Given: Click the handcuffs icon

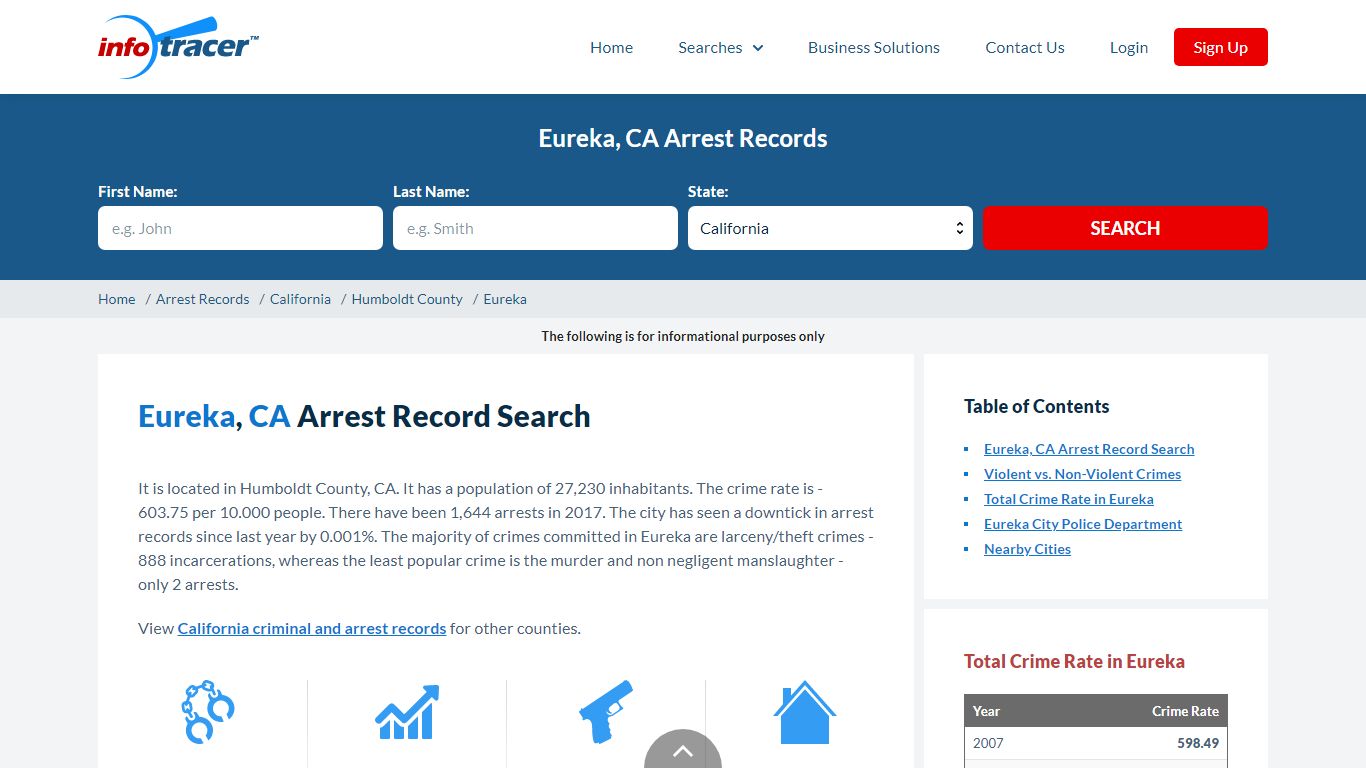Looking at the screenshot, I should 208,712.
